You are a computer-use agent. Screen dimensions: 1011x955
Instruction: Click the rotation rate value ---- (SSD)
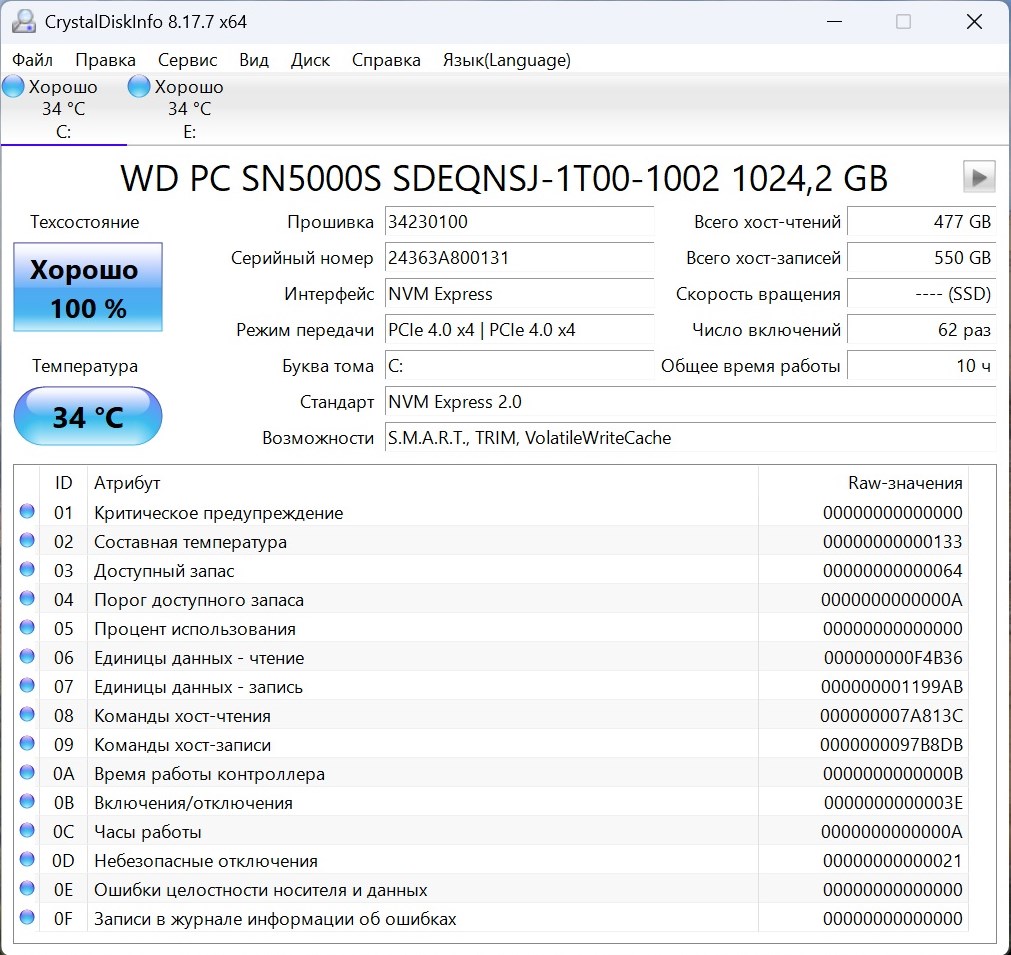921,294
